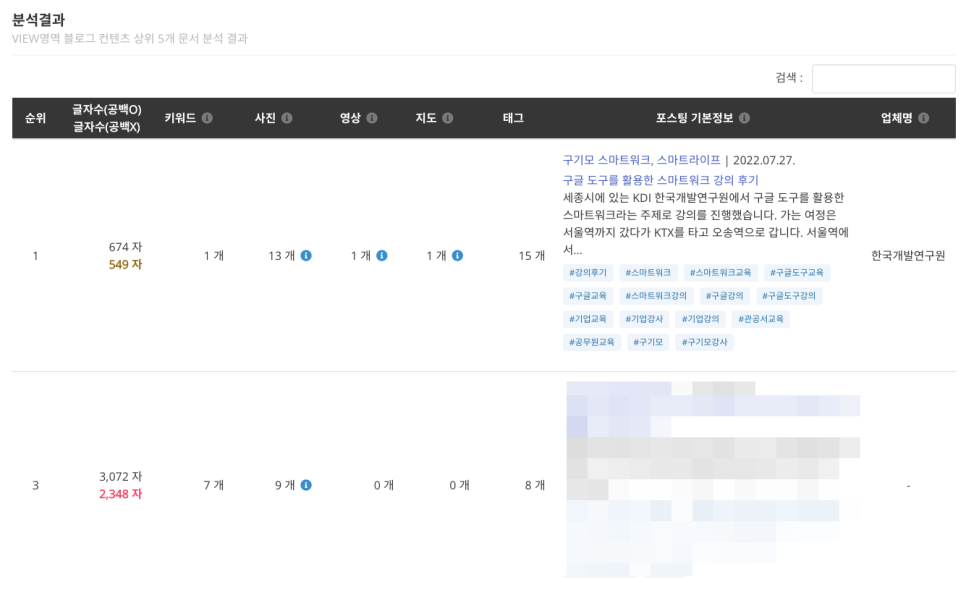Select the #스마트워크강의 tag
The height and width of the screenshot is (590, 966).
(x=656, y=296)
